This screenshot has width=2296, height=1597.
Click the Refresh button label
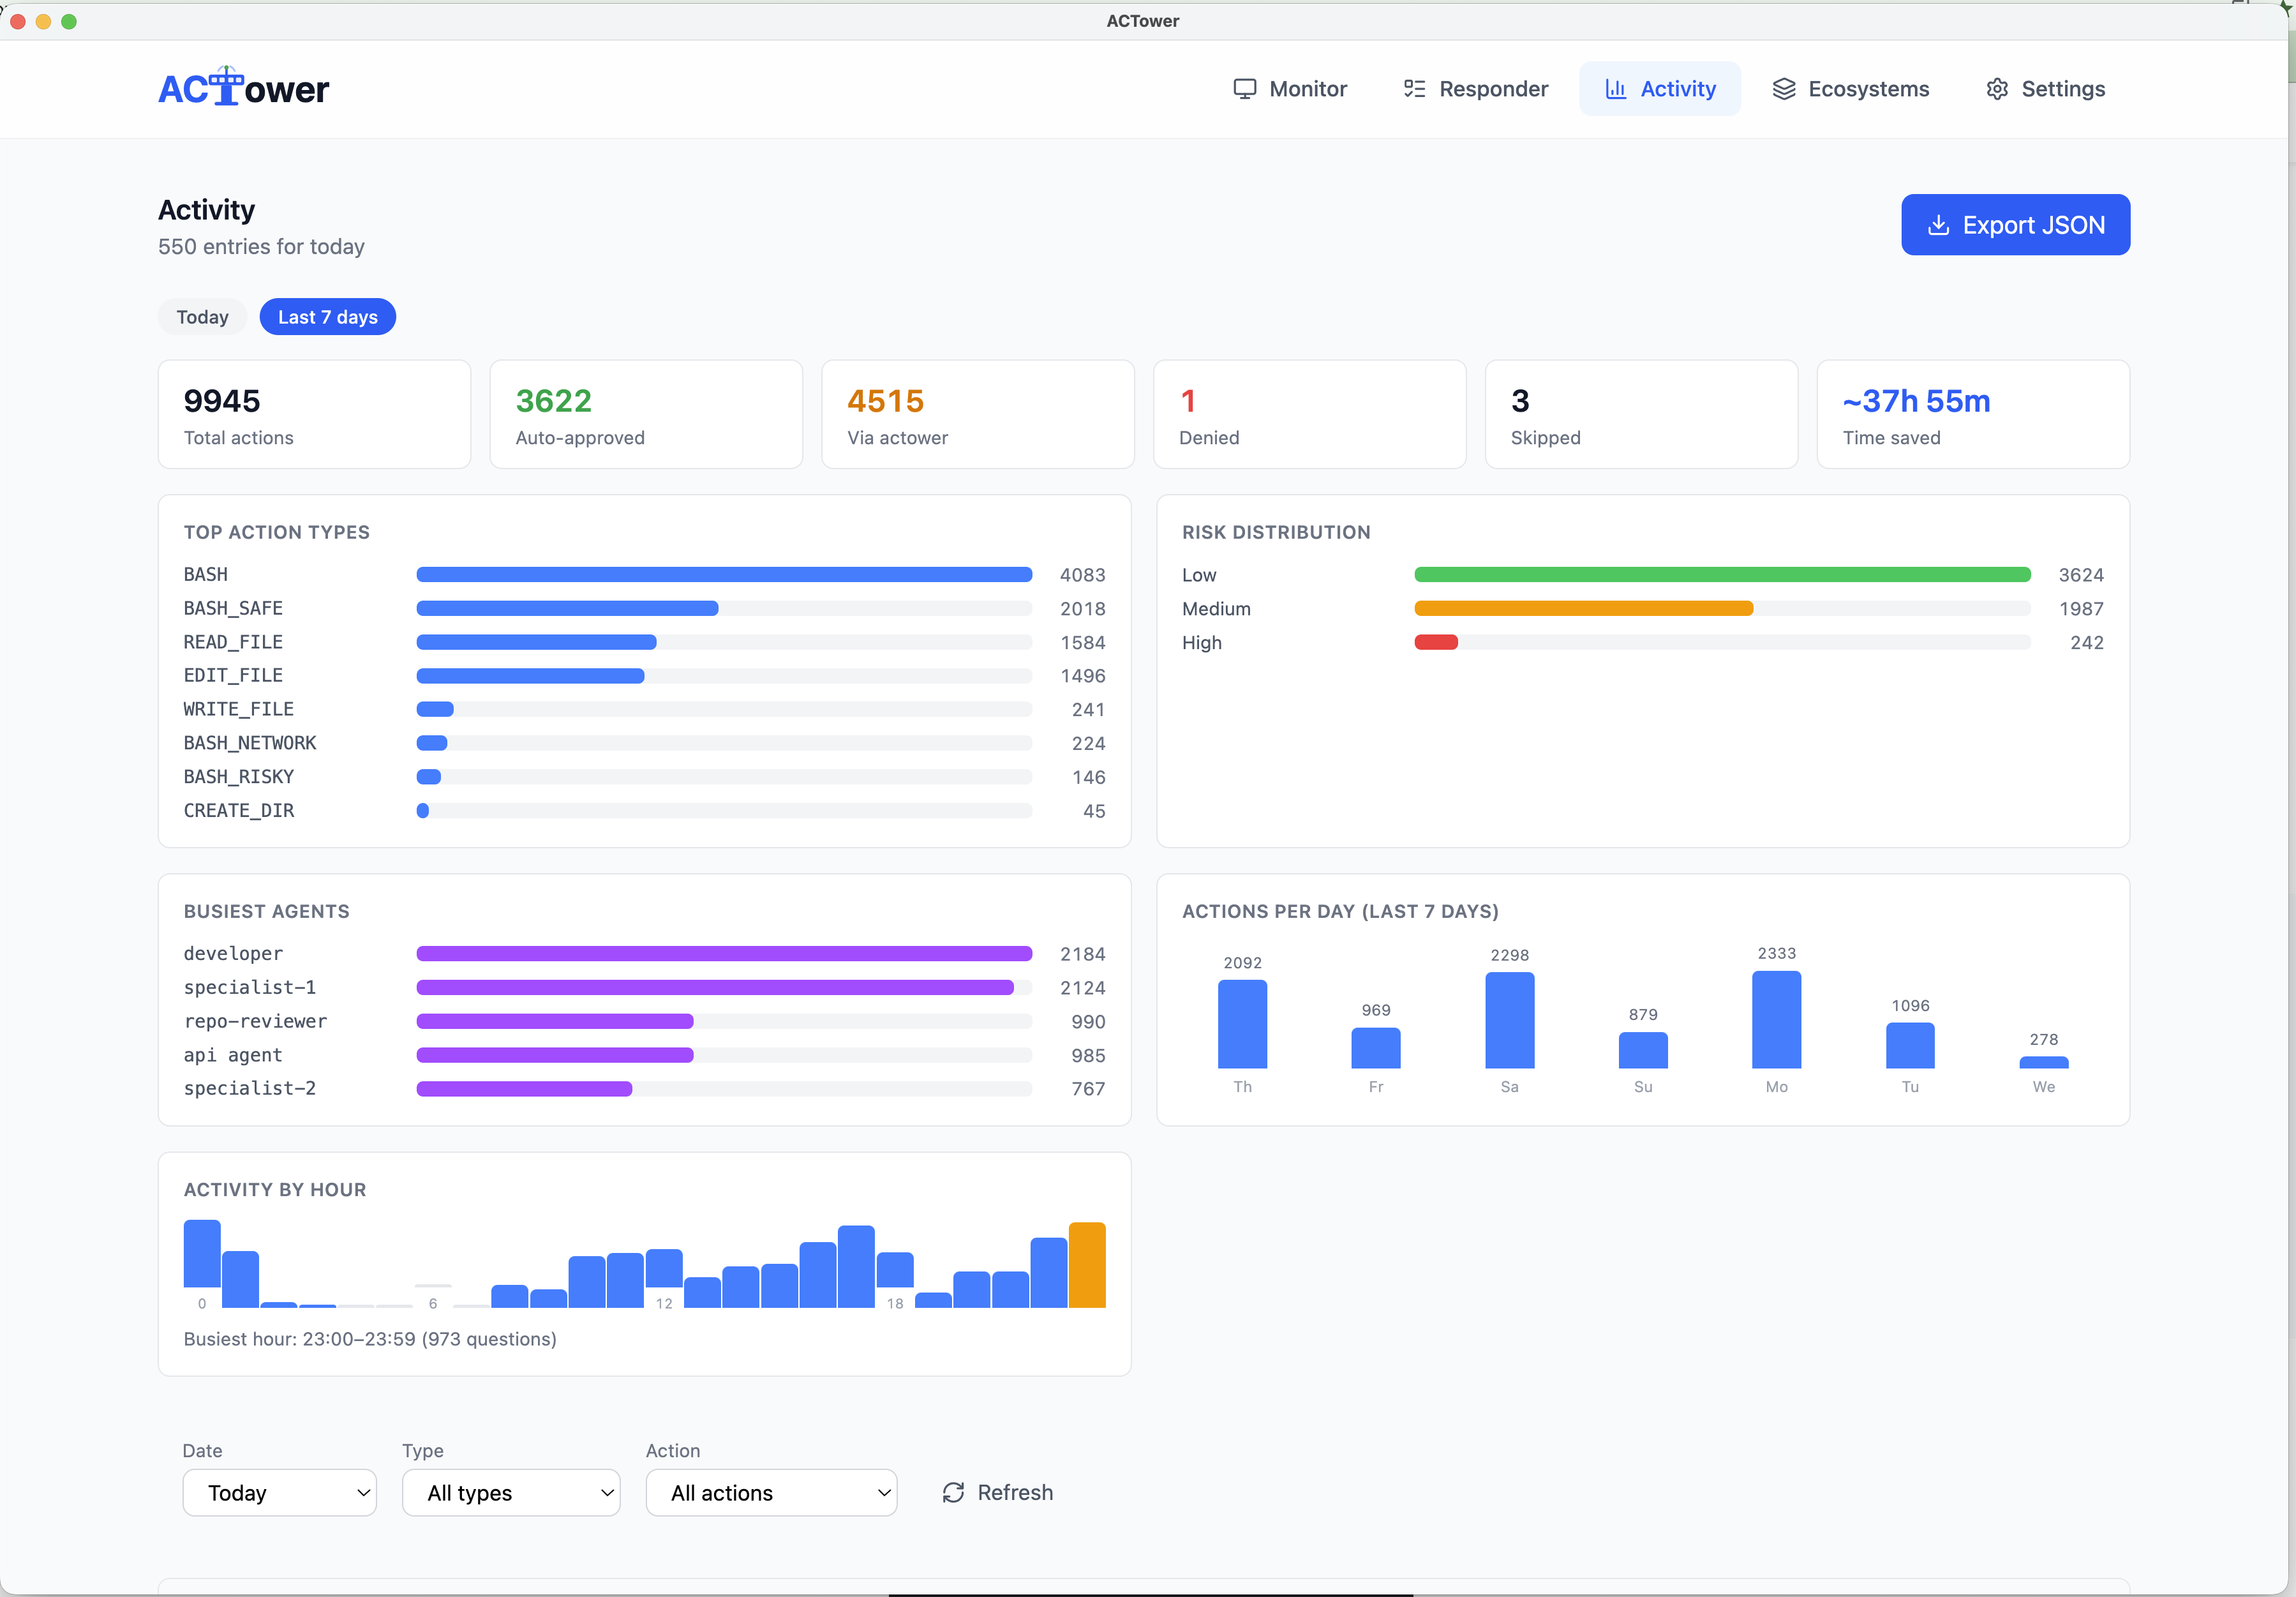1015,1492
